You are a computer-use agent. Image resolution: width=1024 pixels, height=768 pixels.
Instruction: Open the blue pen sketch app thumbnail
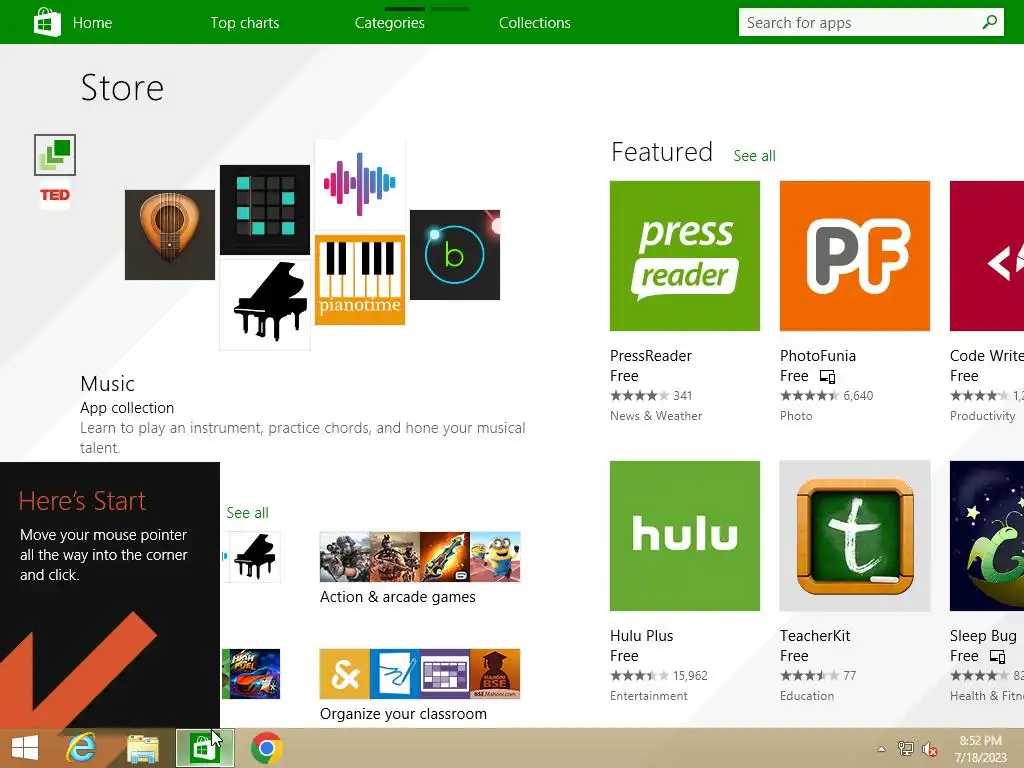pos(395,674)
